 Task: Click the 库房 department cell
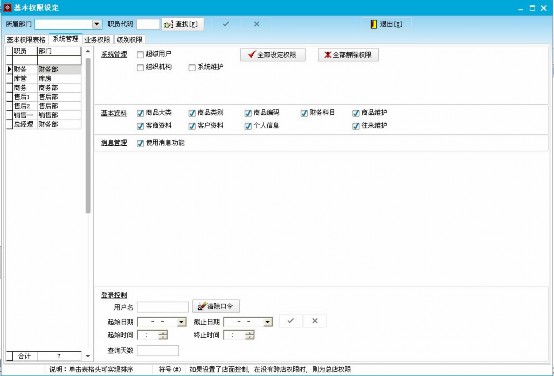coord(59,79)
